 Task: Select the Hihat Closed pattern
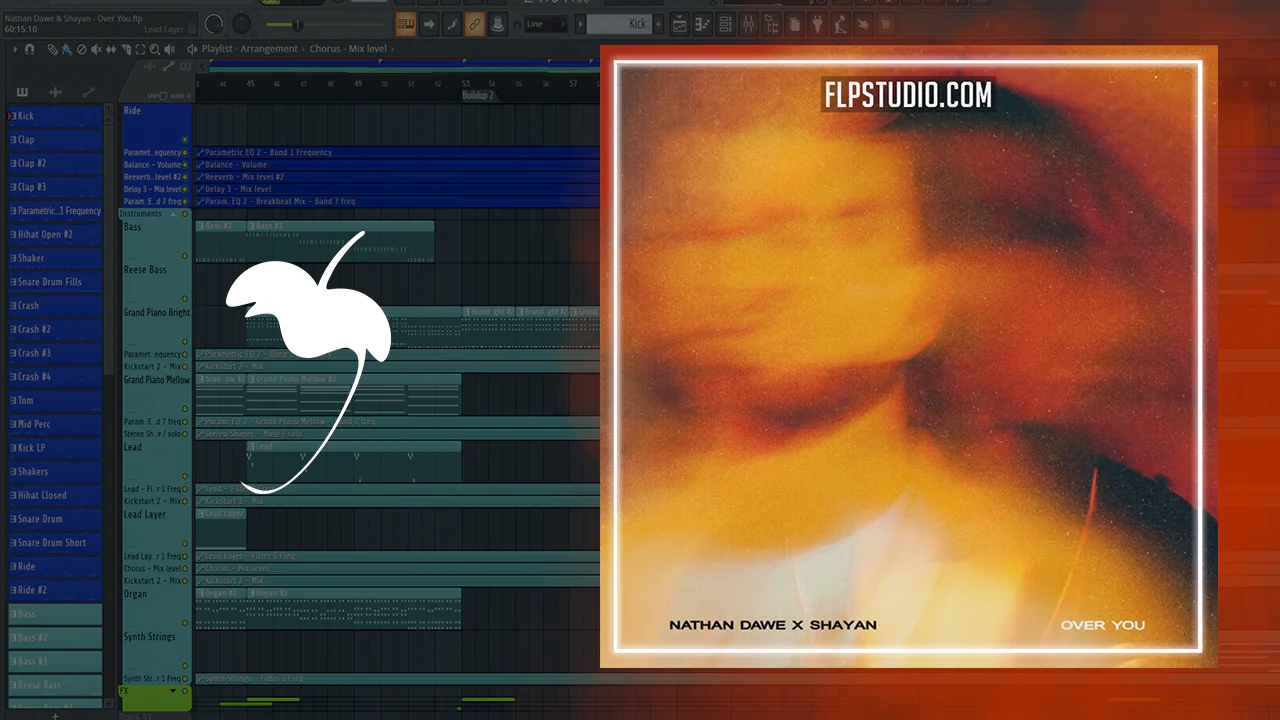pos(55,495)
